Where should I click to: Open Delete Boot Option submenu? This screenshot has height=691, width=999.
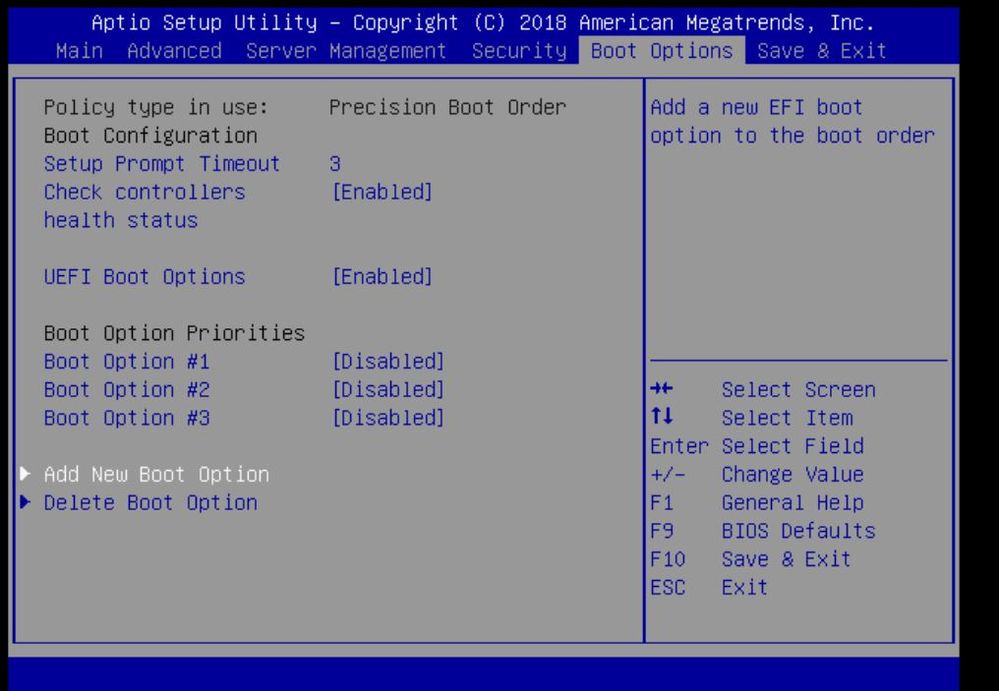coord(150,502)
